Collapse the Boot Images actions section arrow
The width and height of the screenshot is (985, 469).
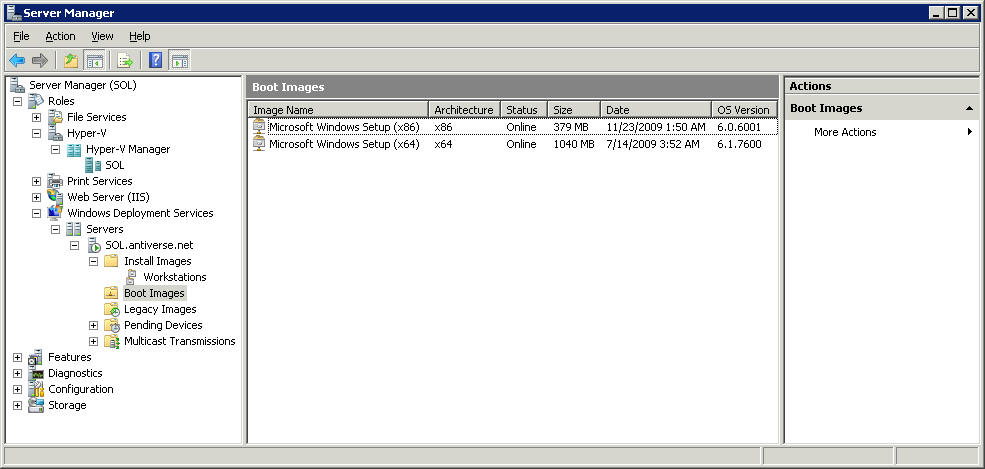coord(969,109)
